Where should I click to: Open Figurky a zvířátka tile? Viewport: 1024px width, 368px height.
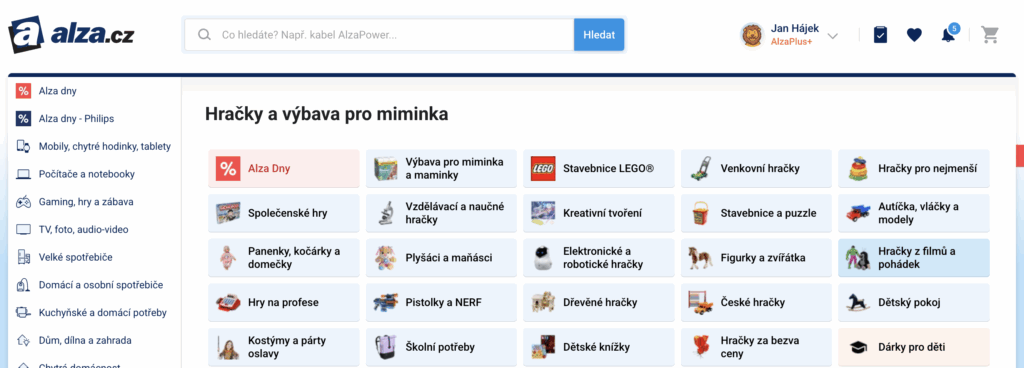click(x=756, y=258)
